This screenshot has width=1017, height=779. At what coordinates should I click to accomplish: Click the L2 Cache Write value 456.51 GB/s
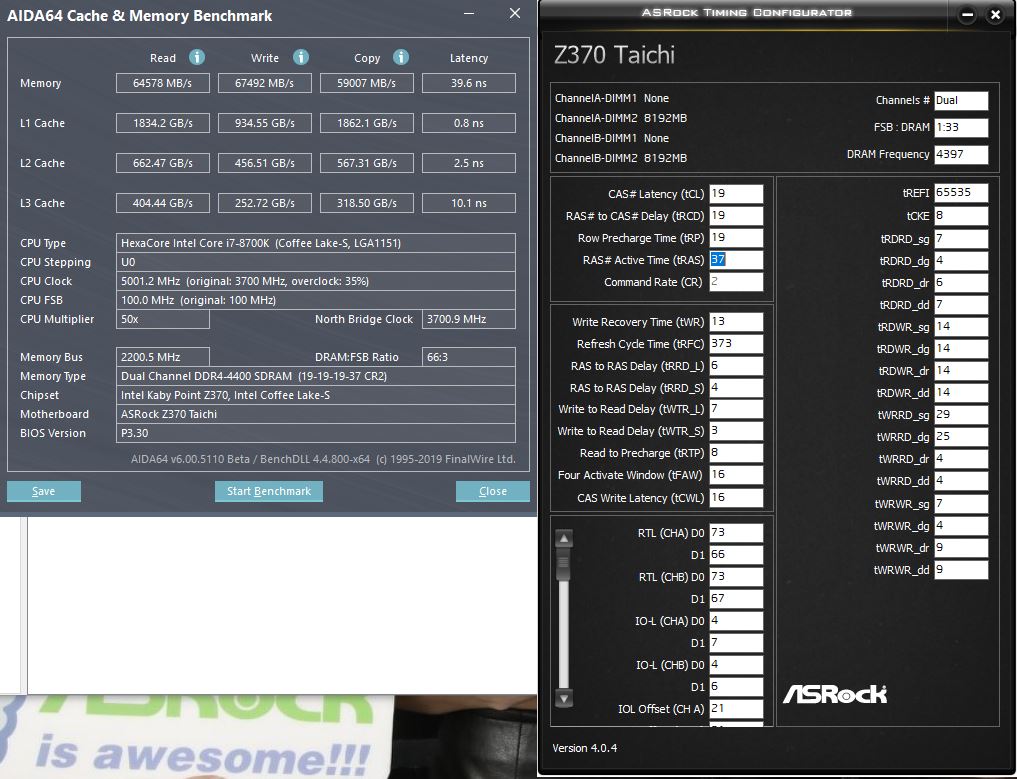click(x=265, y=163)
